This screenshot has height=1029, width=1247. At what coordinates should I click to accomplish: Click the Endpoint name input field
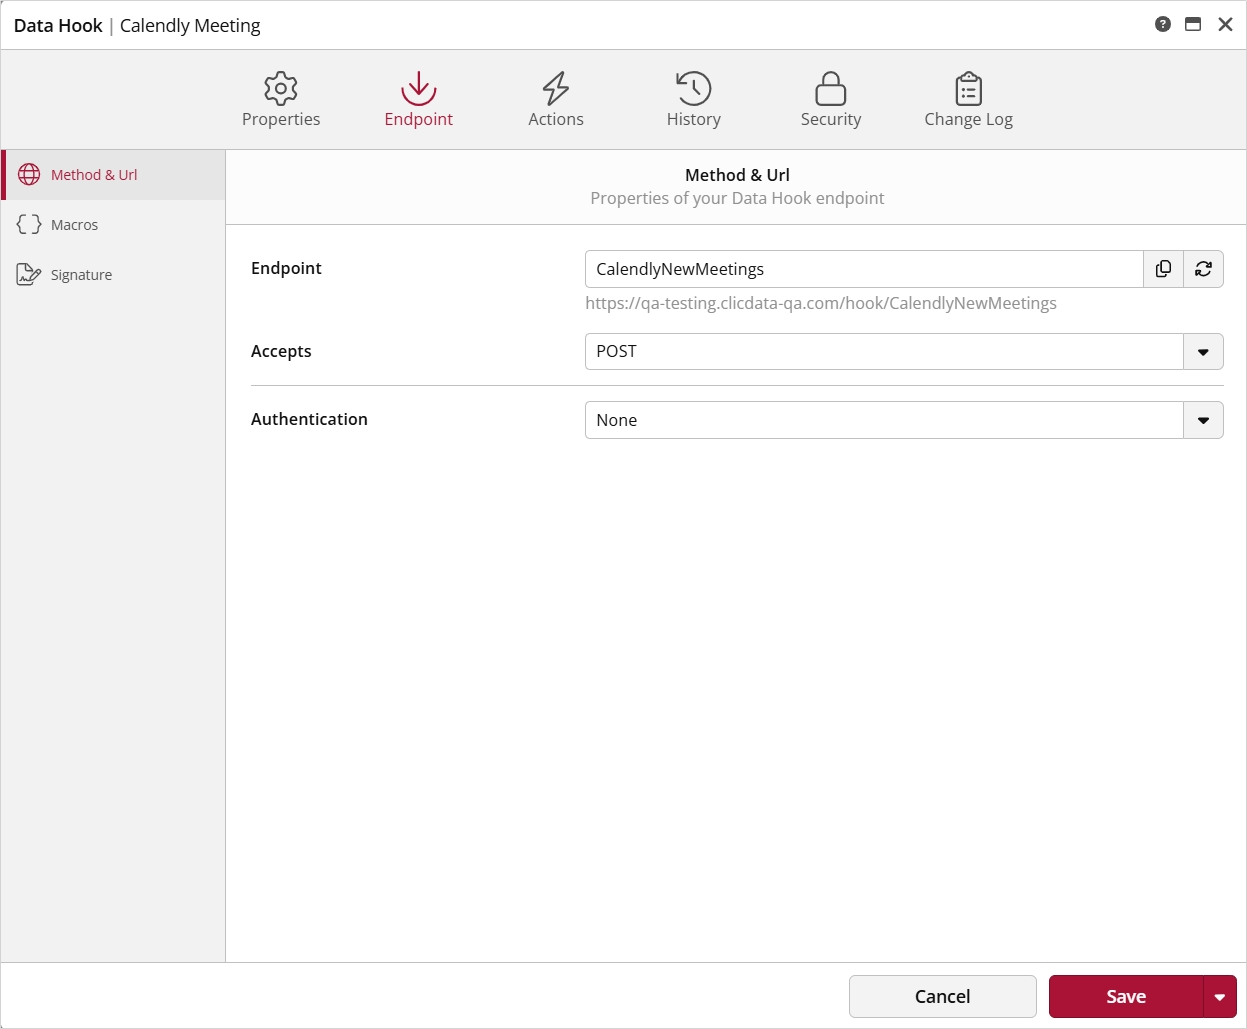click(x=864, y=269)
